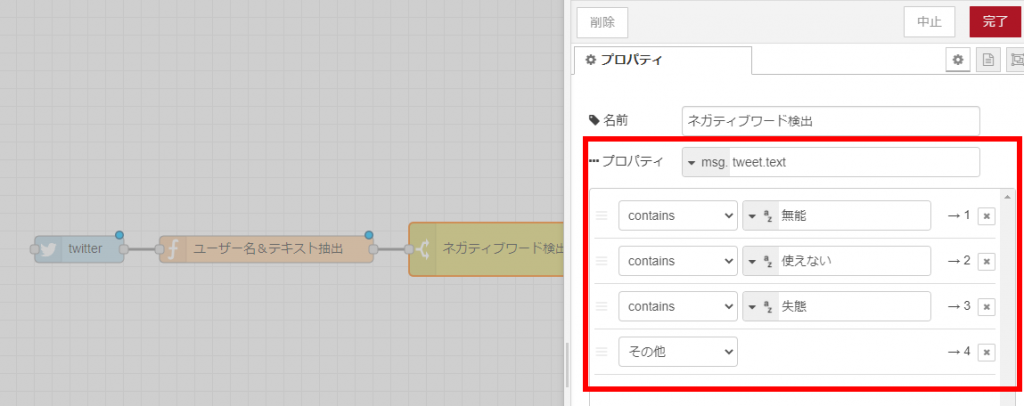Image resolution: width=1024 pixels, height=406 pixels.
Task: Click drag handle of 失態 rule
Action: click(x=601, y=306)
